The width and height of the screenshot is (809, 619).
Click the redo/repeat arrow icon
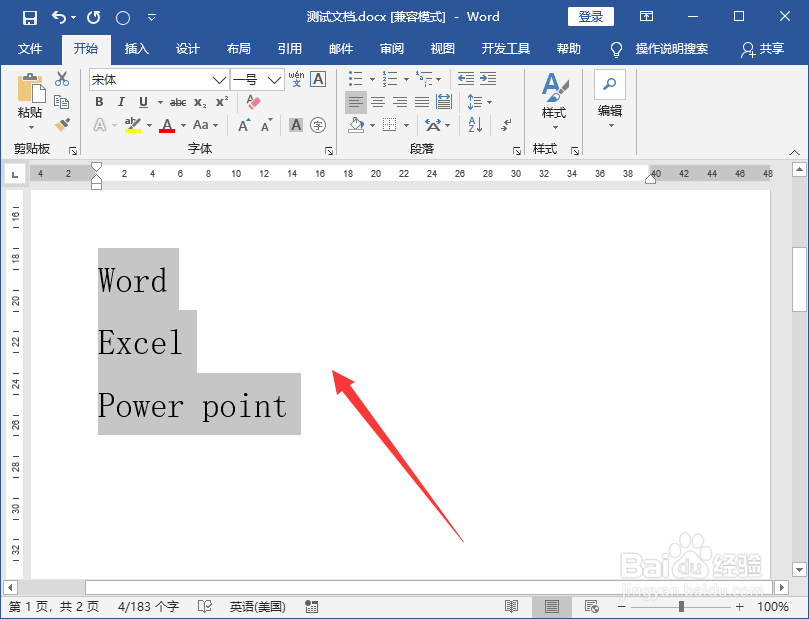coord(93,18)
